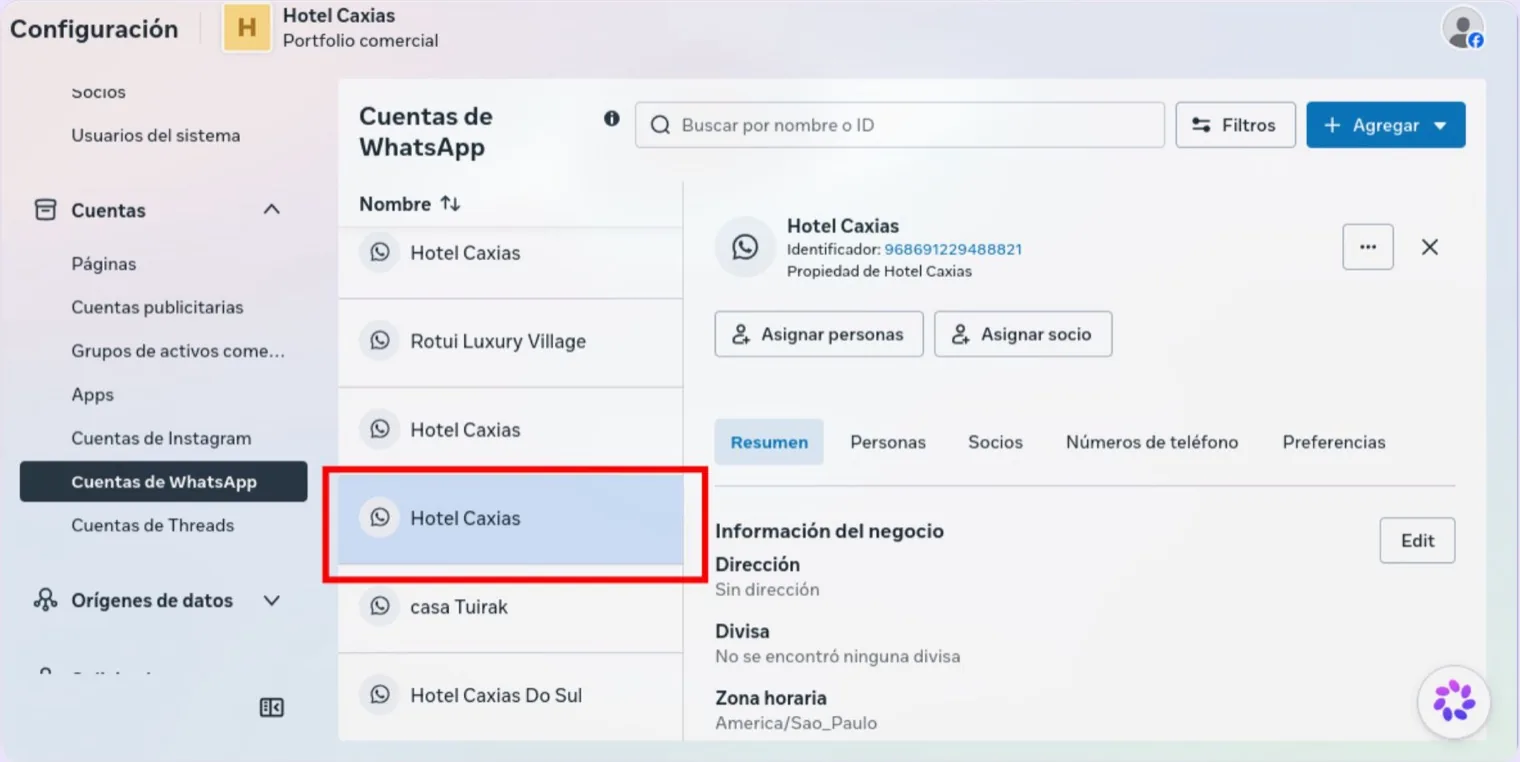
Task: Open the purple assistant floating icon
Action: (x=1454, y=702)
